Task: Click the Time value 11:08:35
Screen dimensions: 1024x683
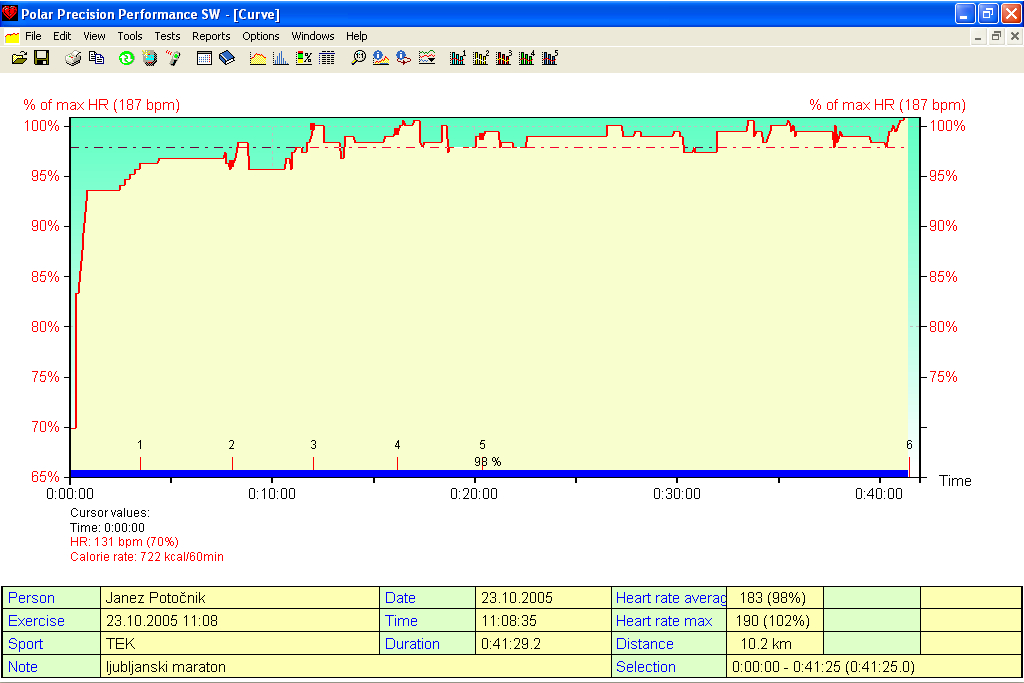Action: (x=543, y=621)
